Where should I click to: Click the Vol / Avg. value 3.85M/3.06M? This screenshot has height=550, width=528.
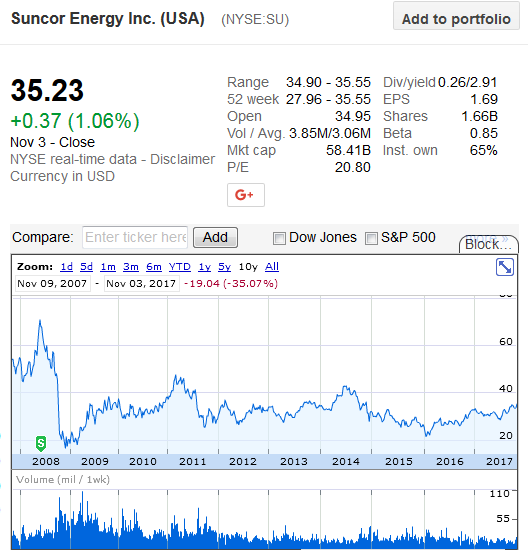pyautogui.click(x=330, y=133)
